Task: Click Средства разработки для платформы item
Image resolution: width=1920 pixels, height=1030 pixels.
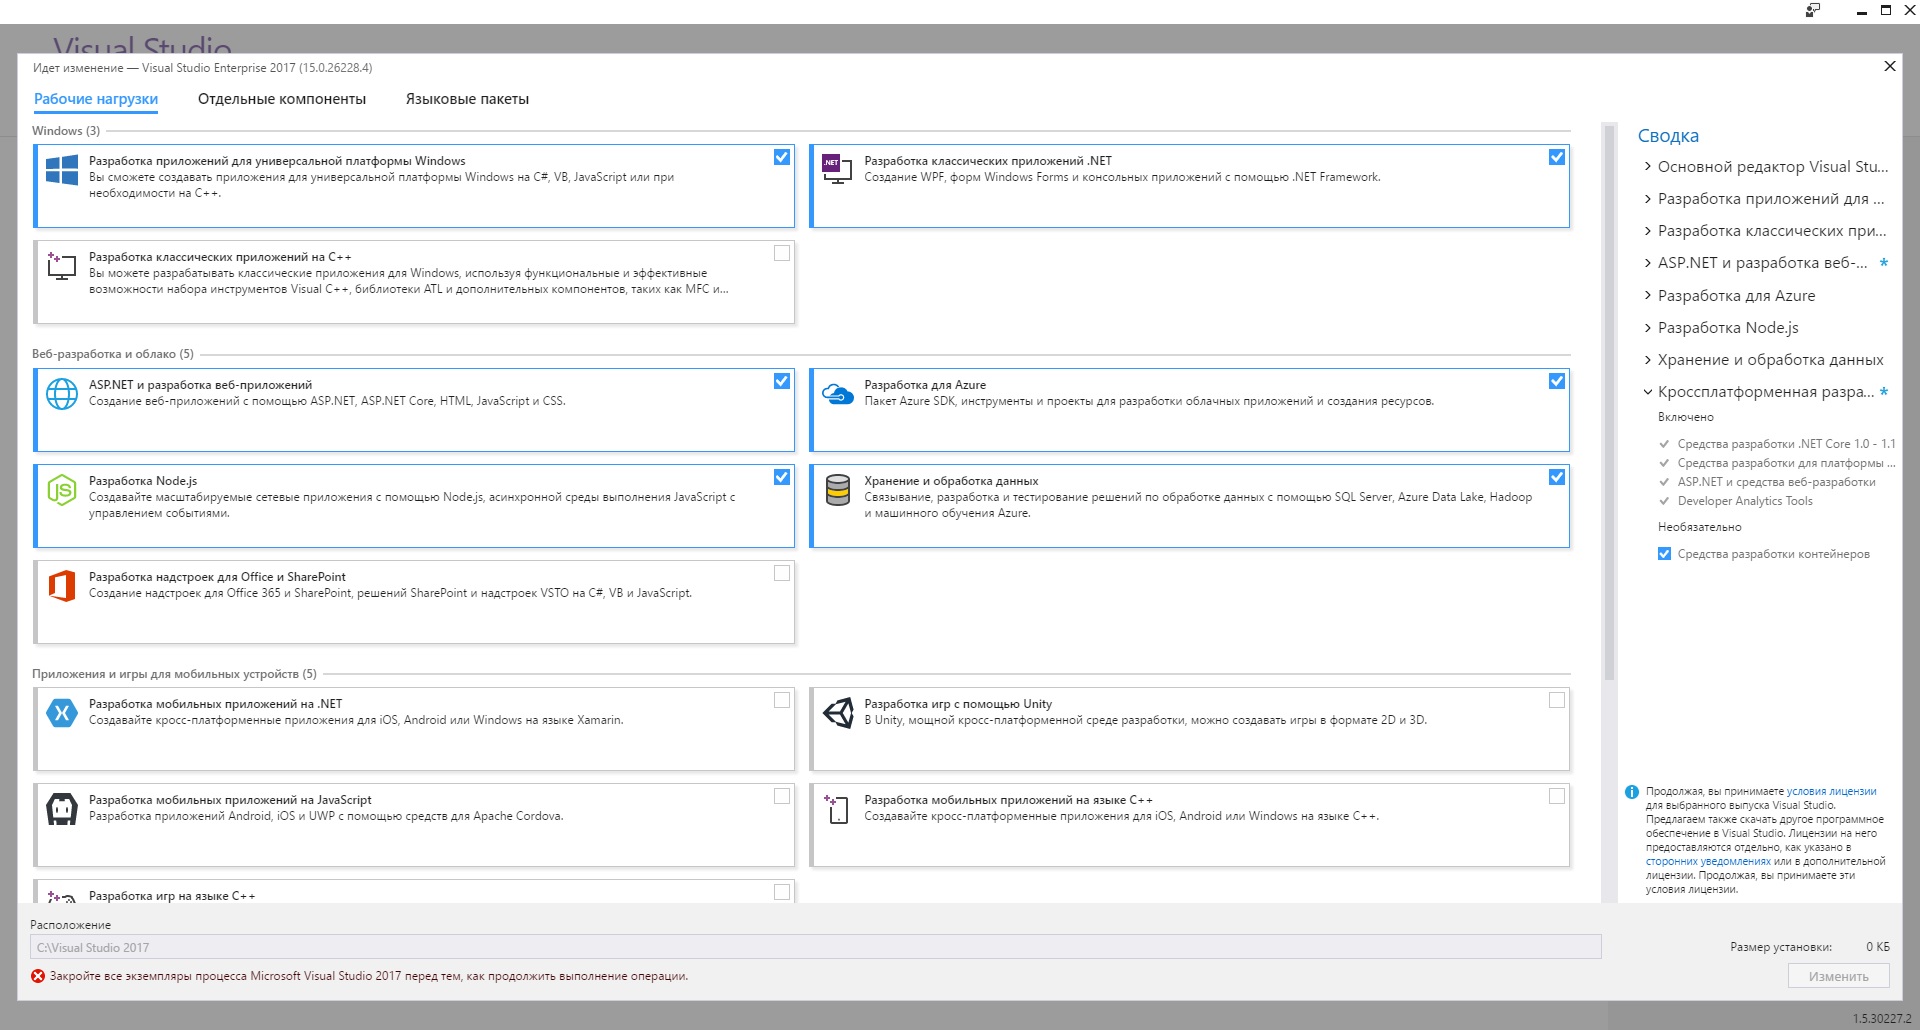Action: click(x=1786, y=463)
